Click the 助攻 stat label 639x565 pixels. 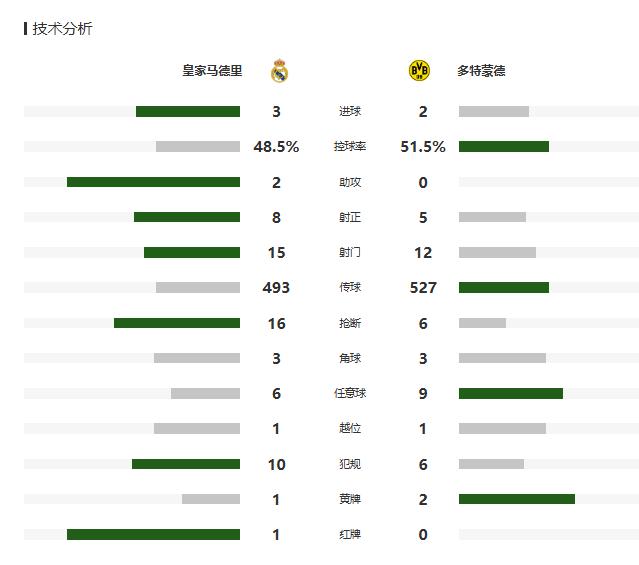pos(350,182)
